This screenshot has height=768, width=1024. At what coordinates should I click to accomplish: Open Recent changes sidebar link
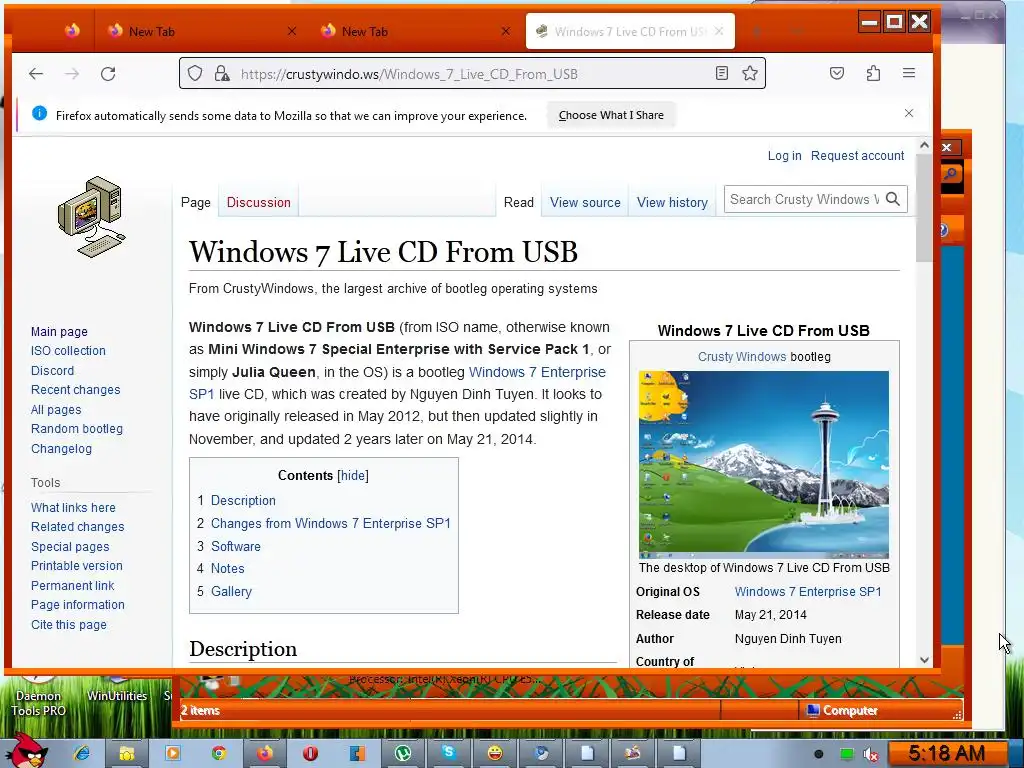[75, 390]
